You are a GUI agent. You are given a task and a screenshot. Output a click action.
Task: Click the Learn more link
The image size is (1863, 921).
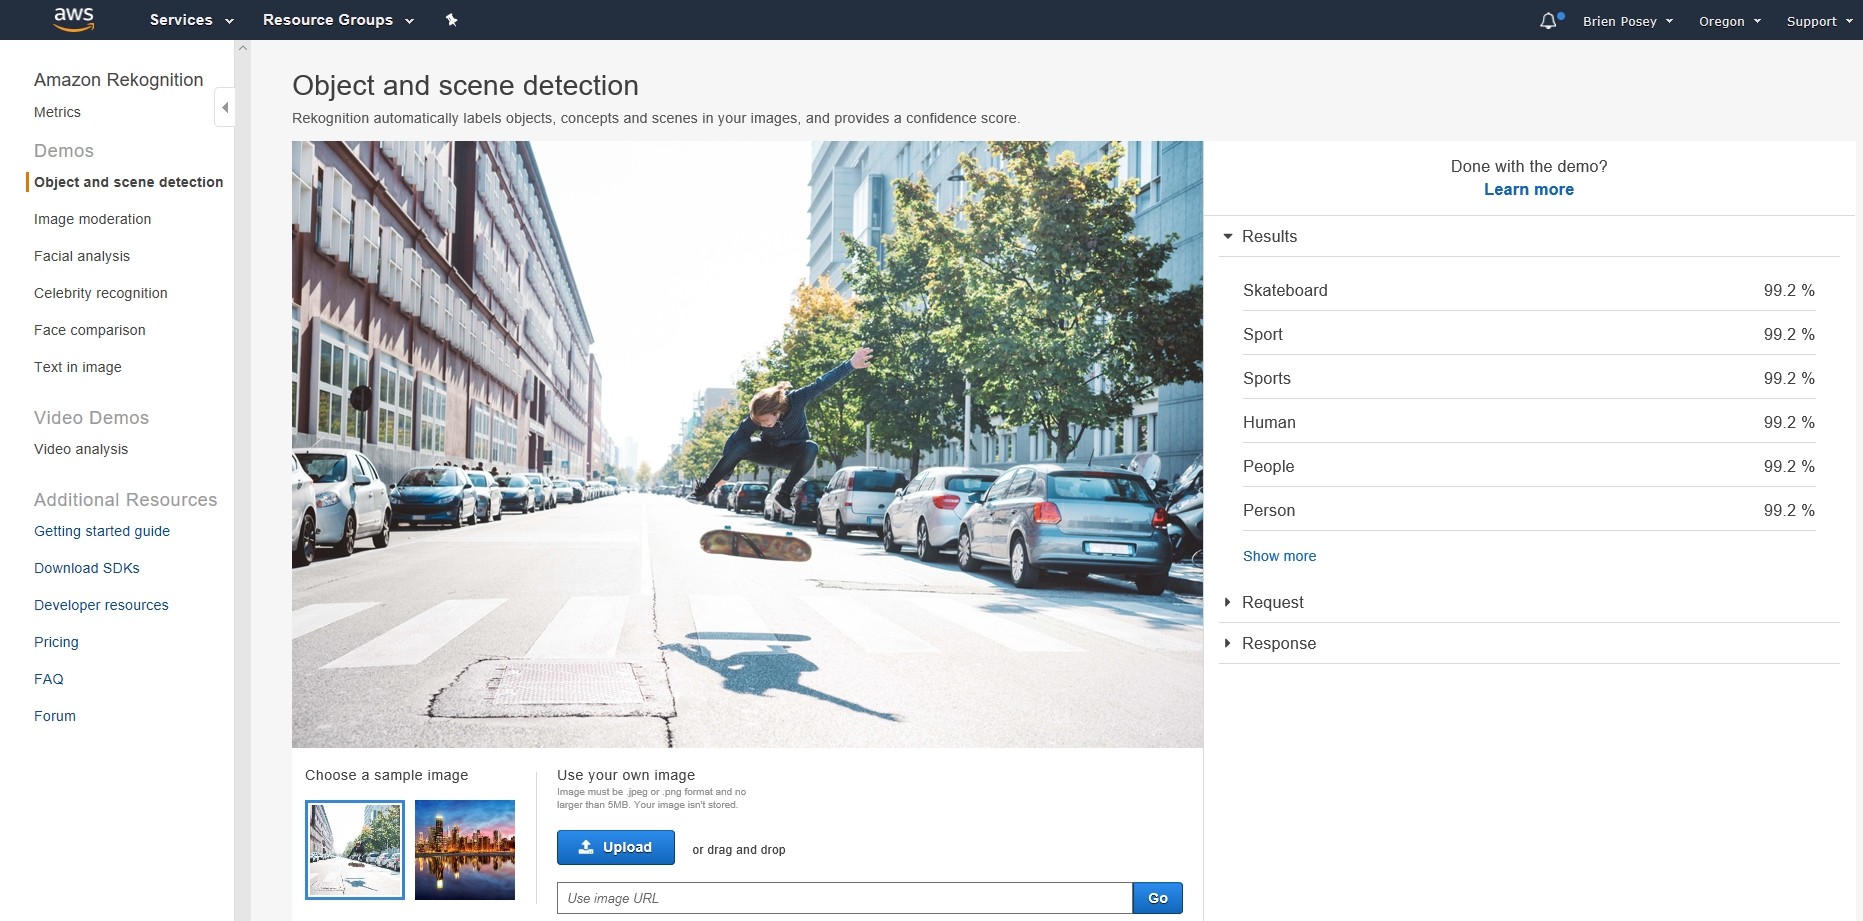(1528, 189)
